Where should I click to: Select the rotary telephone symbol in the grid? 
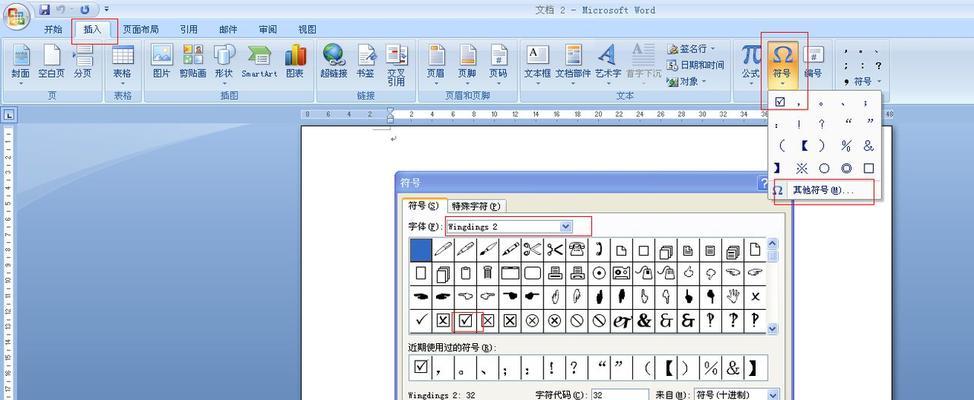pyautogui.click(x=576, y=250)
